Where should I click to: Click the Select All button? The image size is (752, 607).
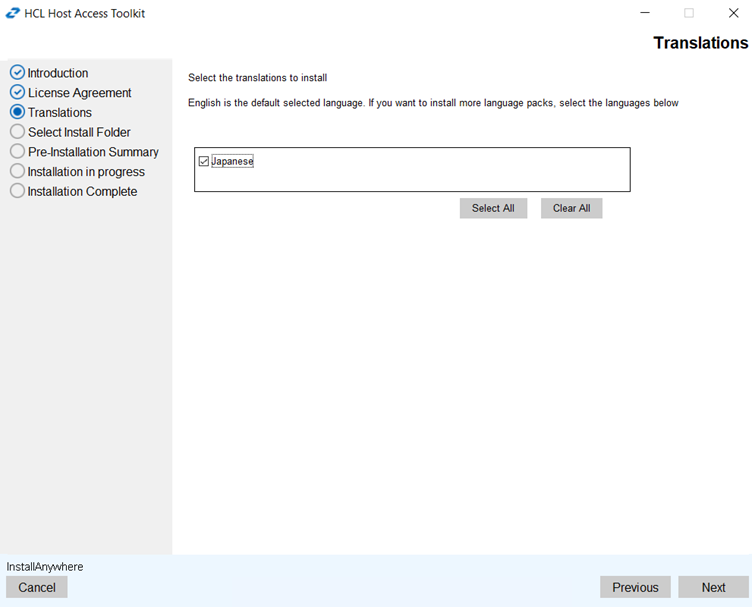tap(493, 208)
